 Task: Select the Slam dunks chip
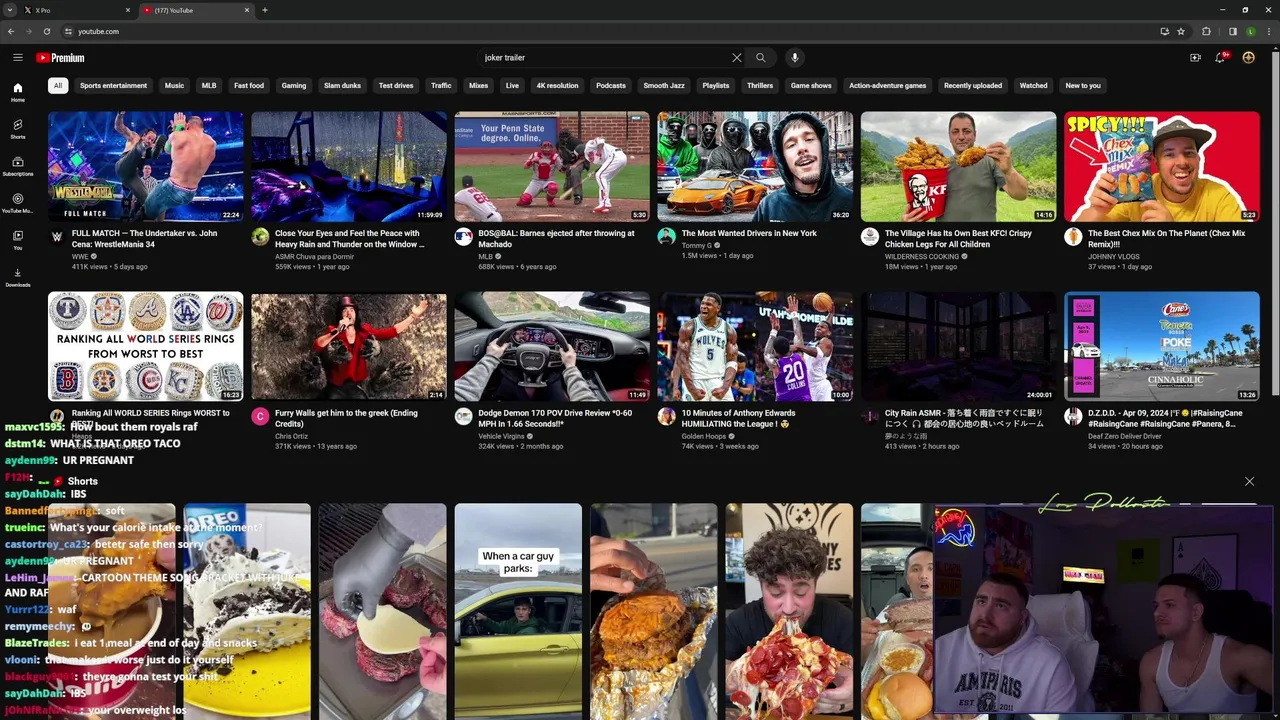tap(342, 86)
